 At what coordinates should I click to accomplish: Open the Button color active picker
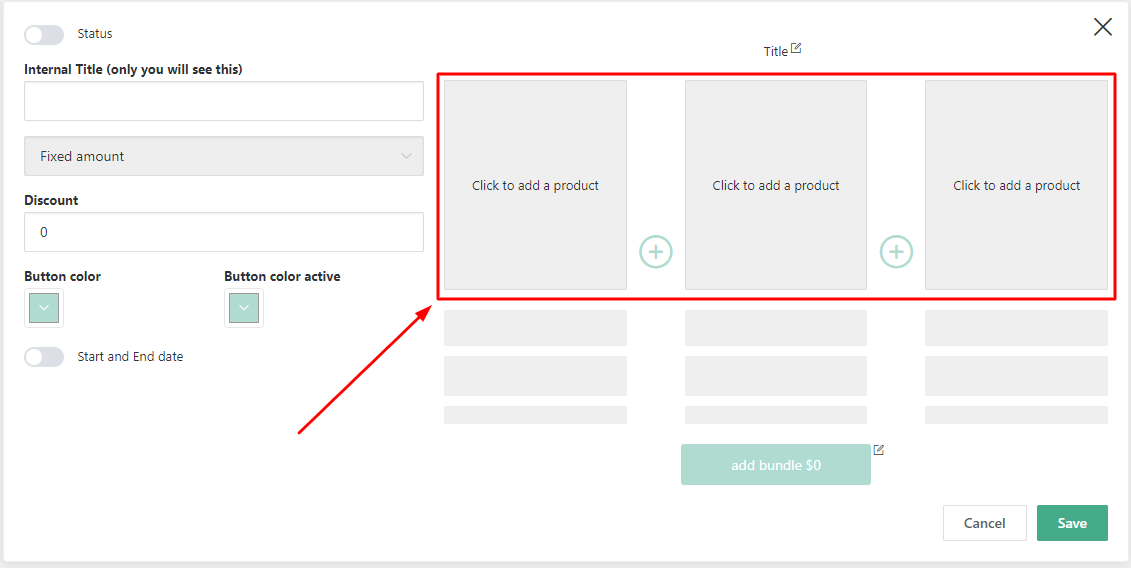point(244,308)
